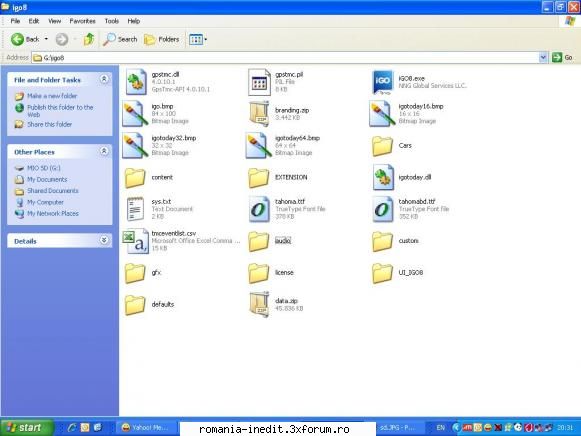Open the Edit menu
The image size is (581, 436).
[34, 21]
